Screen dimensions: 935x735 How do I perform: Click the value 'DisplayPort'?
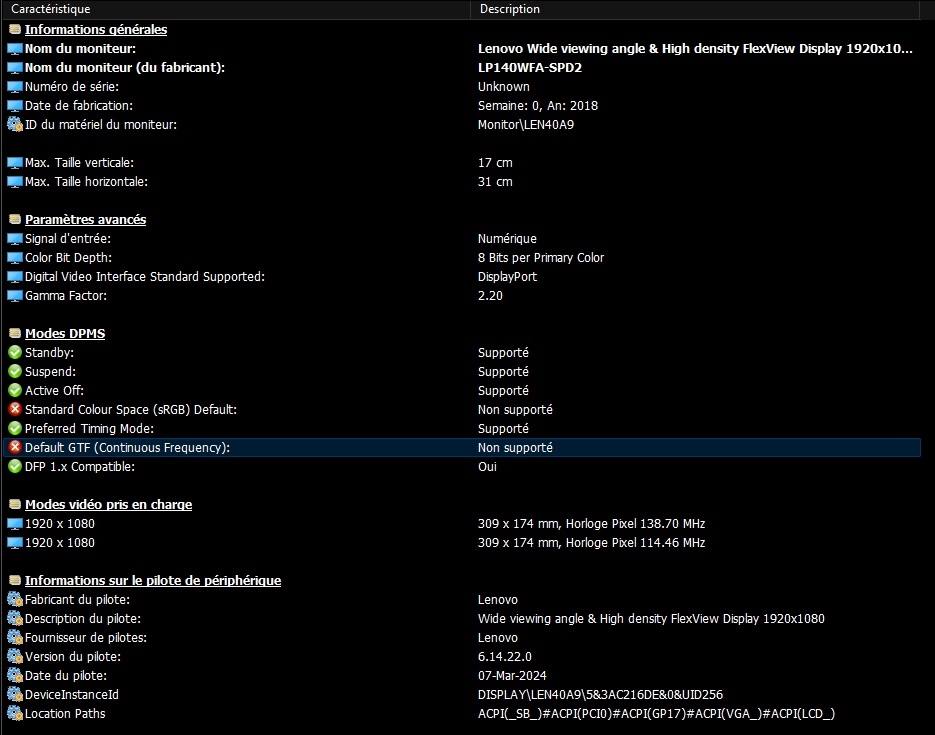pyautogui.click(x=507, y=277)
